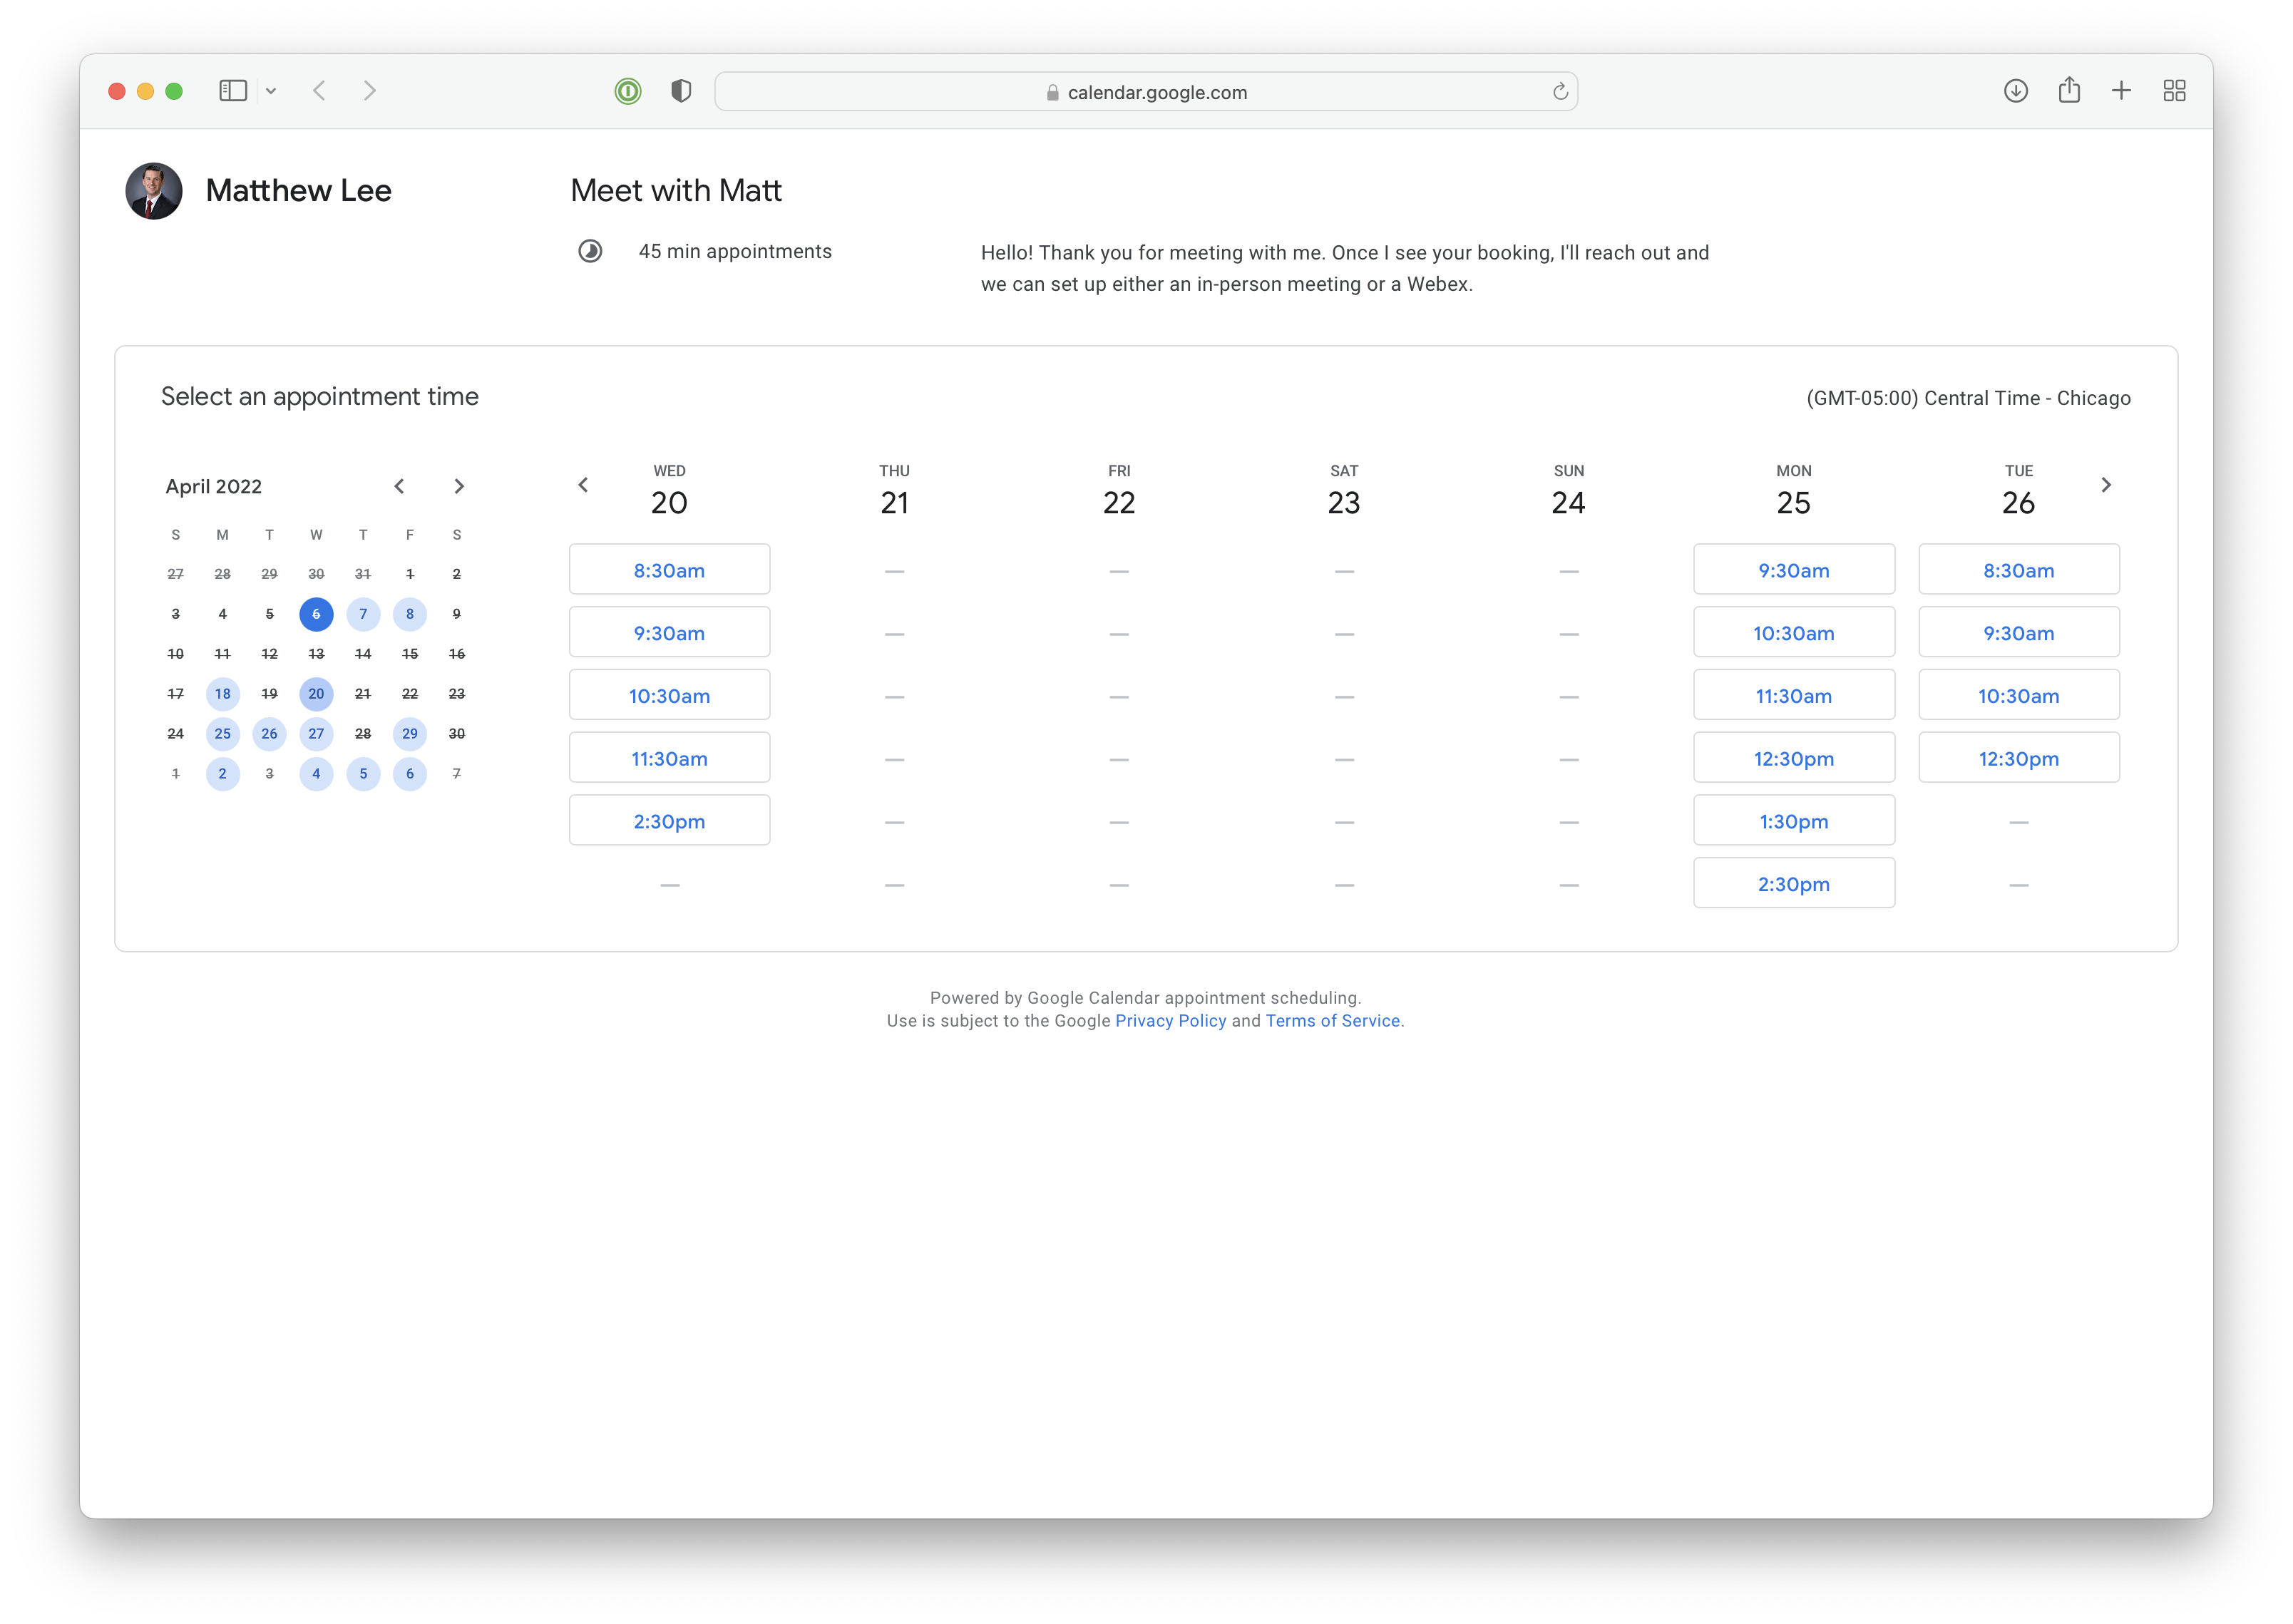Click the Meet with Matt heading
The width and height of the screenshot is (2293, 1624).
676,191
